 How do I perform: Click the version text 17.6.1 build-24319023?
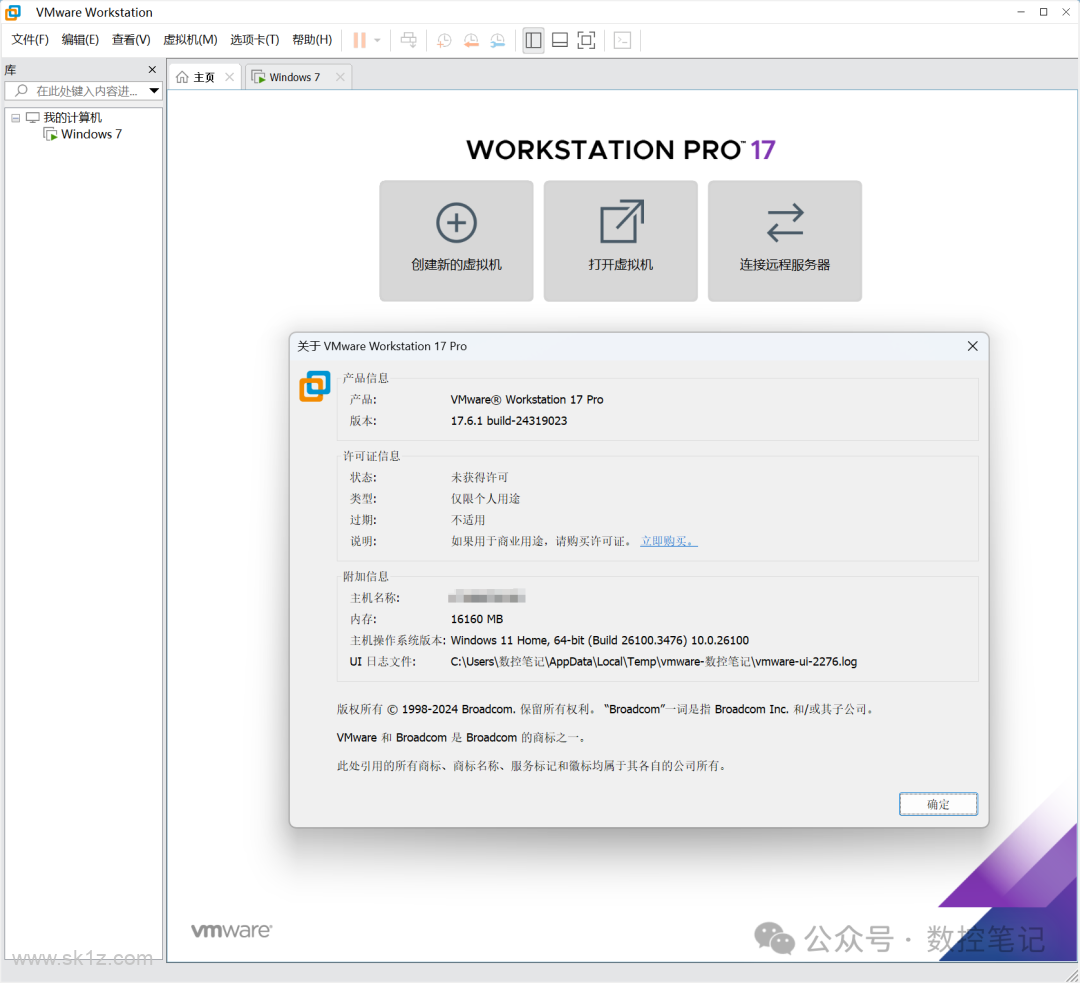pyautogui.click(x=509, y=421)
